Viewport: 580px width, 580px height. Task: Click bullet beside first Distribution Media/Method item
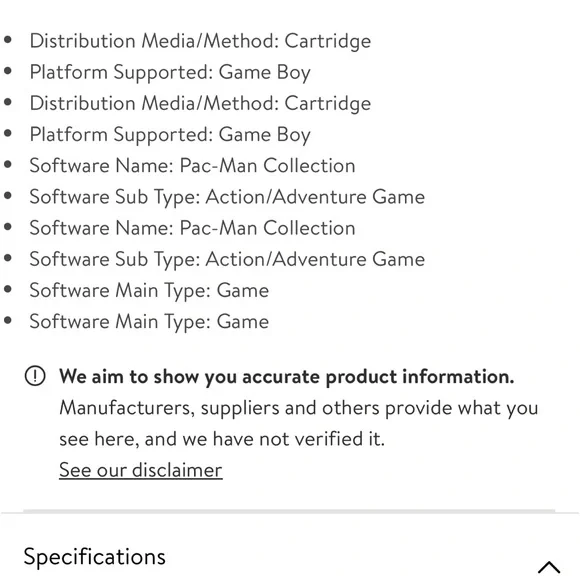tap(8, 39)
